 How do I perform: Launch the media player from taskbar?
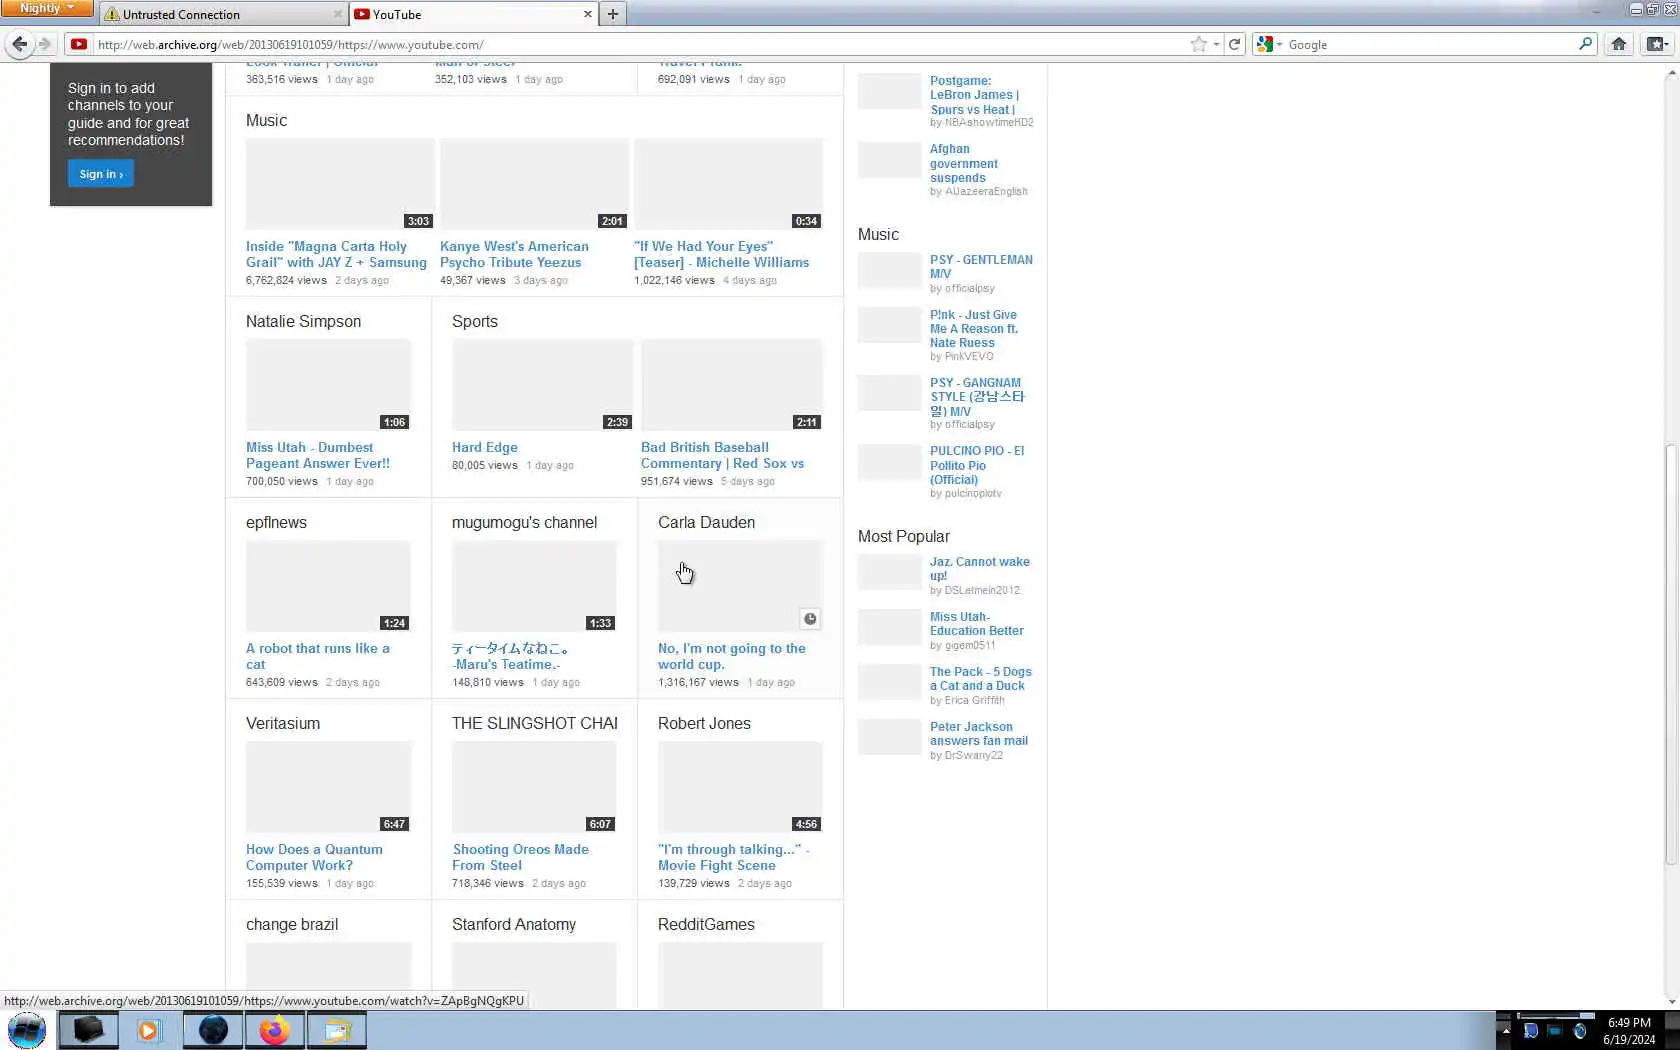tap(150, 1030)
